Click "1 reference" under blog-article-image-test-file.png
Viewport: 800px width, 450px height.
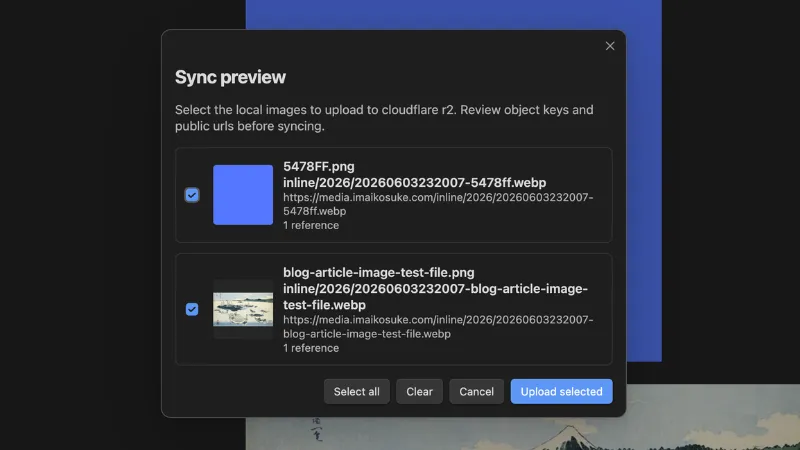311,348
